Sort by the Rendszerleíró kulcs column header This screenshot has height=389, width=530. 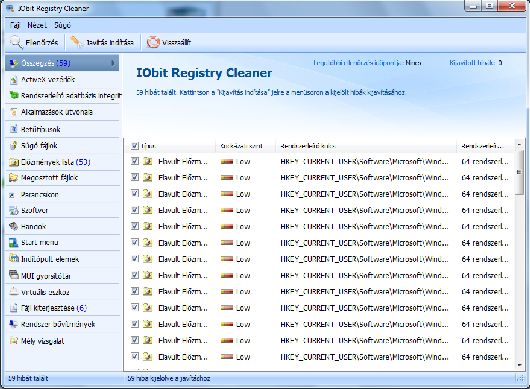366,146
